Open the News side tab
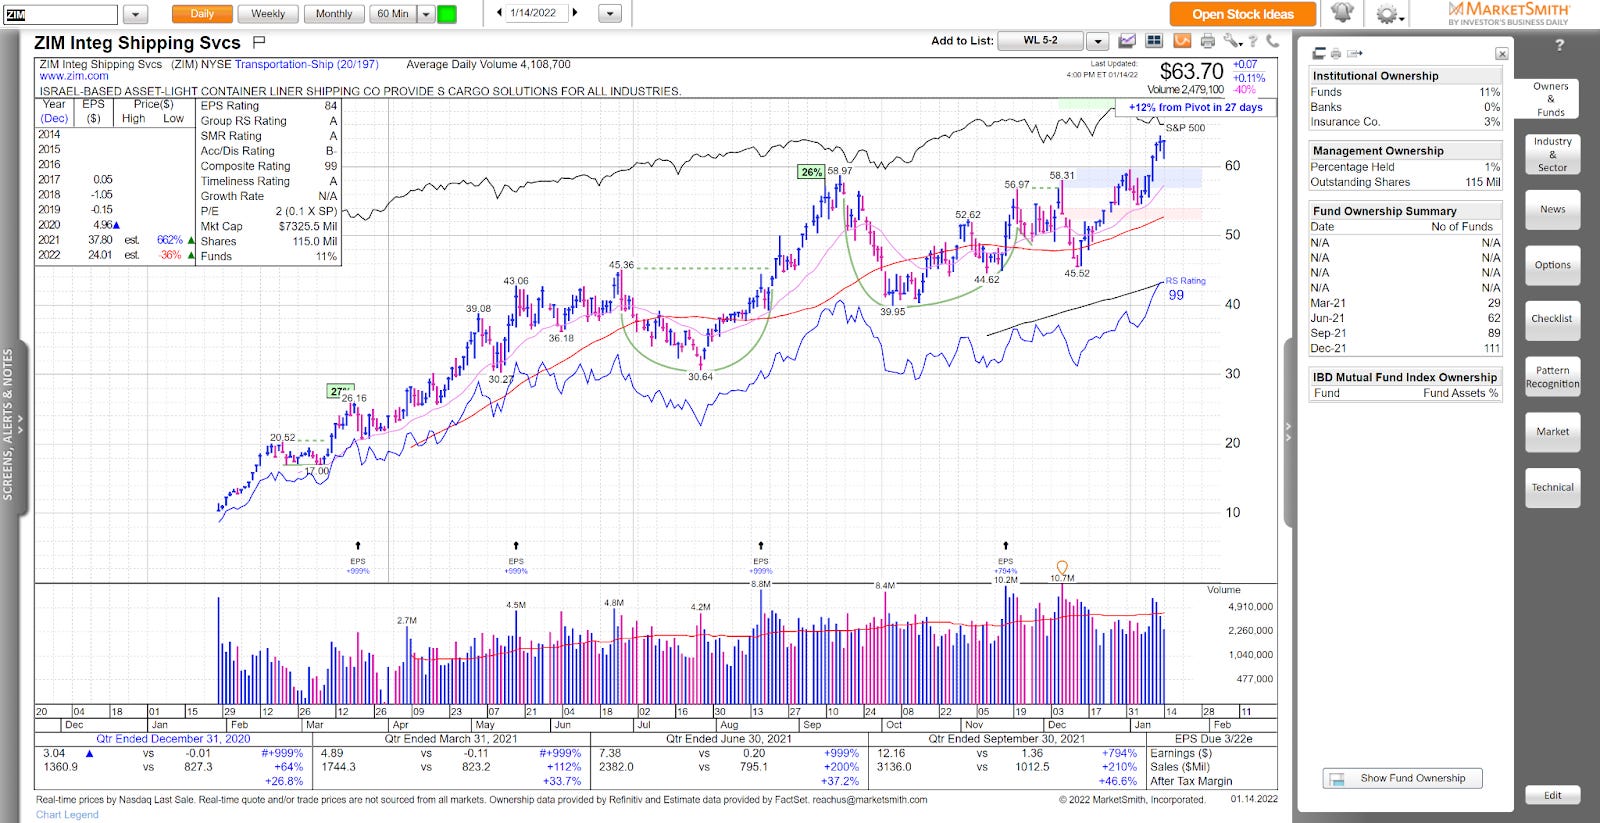This screenshot has width=1600, height=823. (1552, 209)
